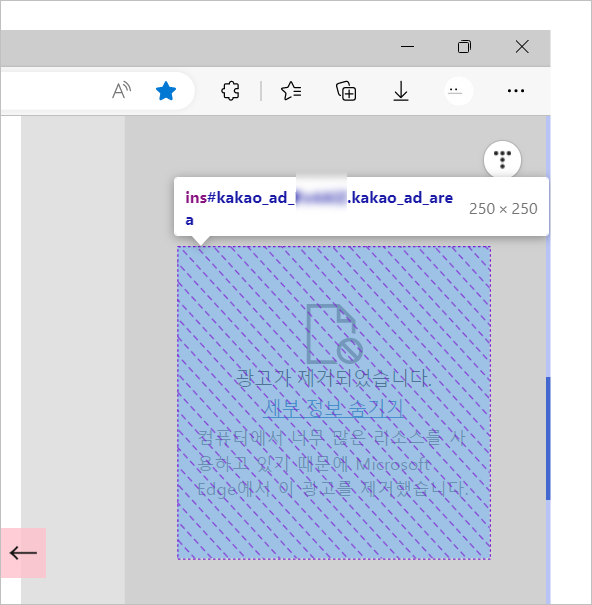Image resolution: width=592 pixels, height=605 pixels.
Task: Open the Collections icon
Action: coord(346,91)
